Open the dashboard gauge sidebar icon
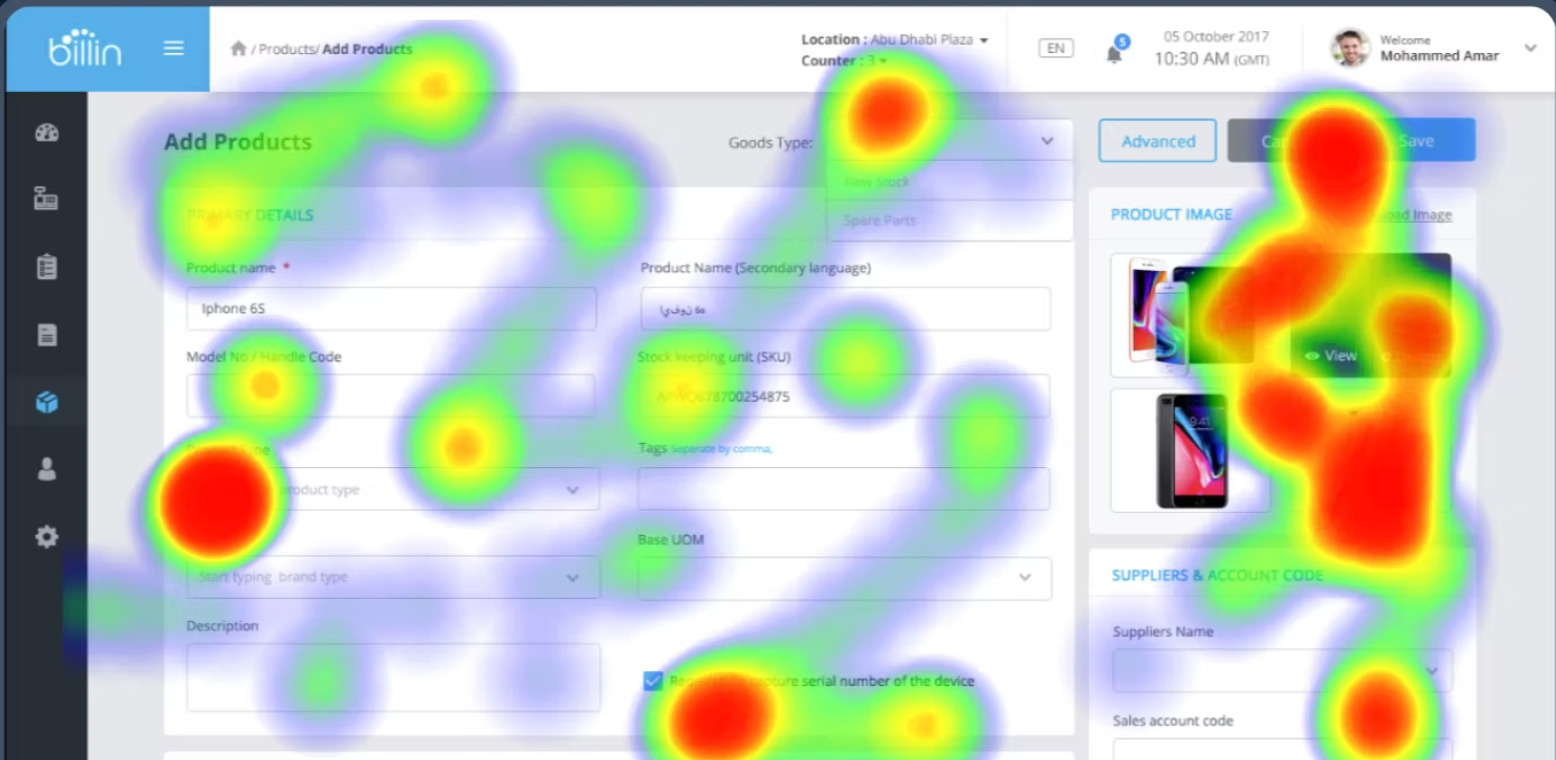 click(x=47, y=133)
